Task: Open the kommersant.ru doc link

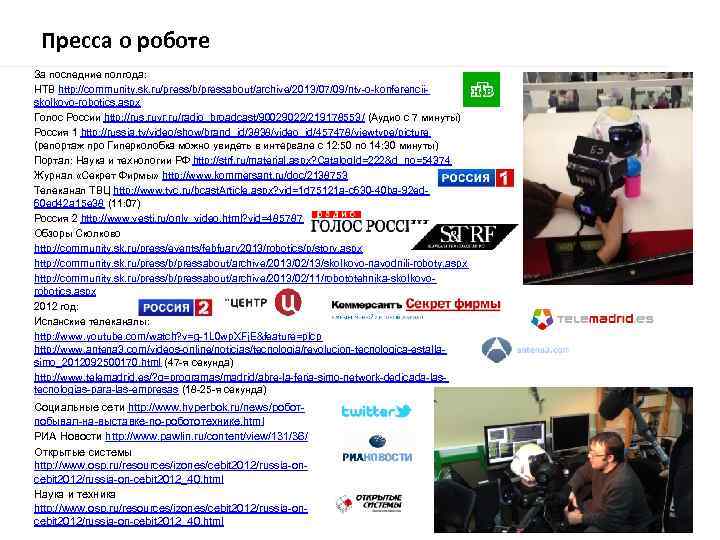Action: (x=255, y=175)
